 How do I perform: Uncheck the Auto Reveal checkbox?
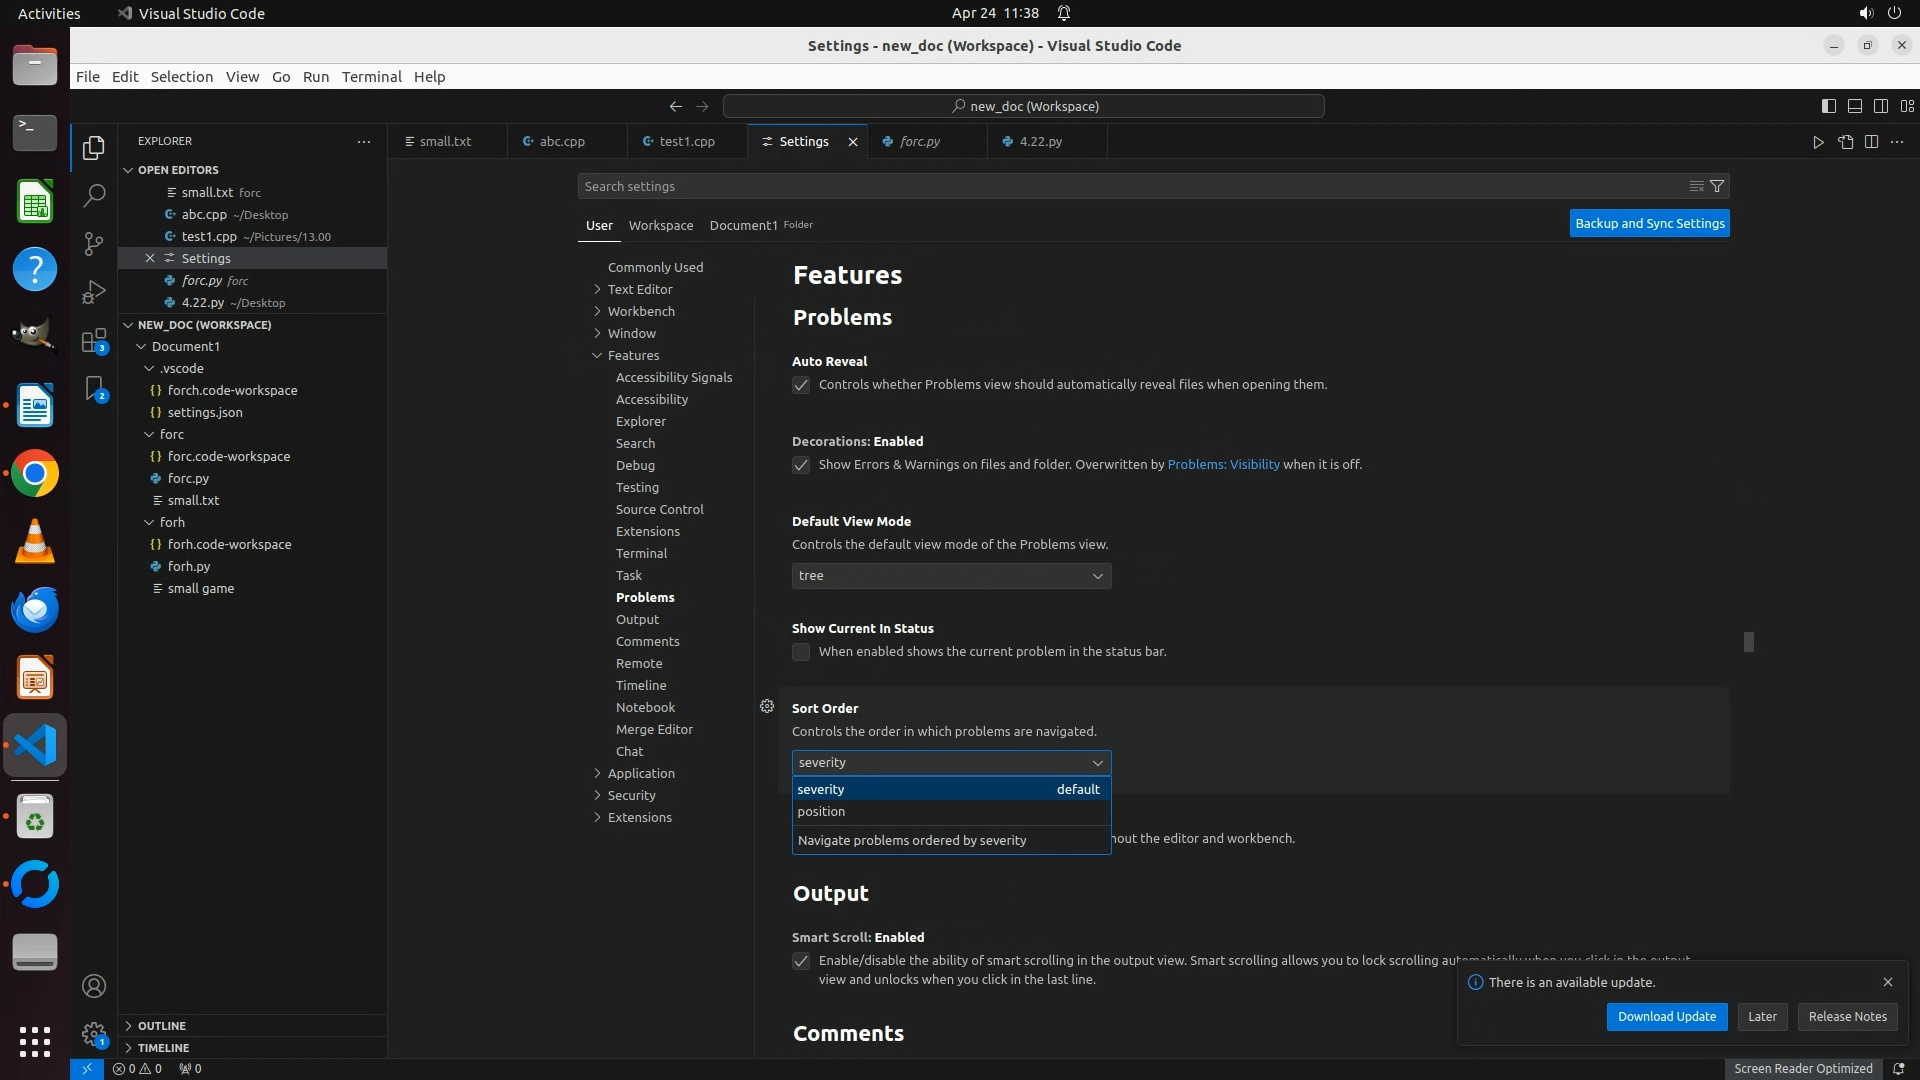point(801,385)
